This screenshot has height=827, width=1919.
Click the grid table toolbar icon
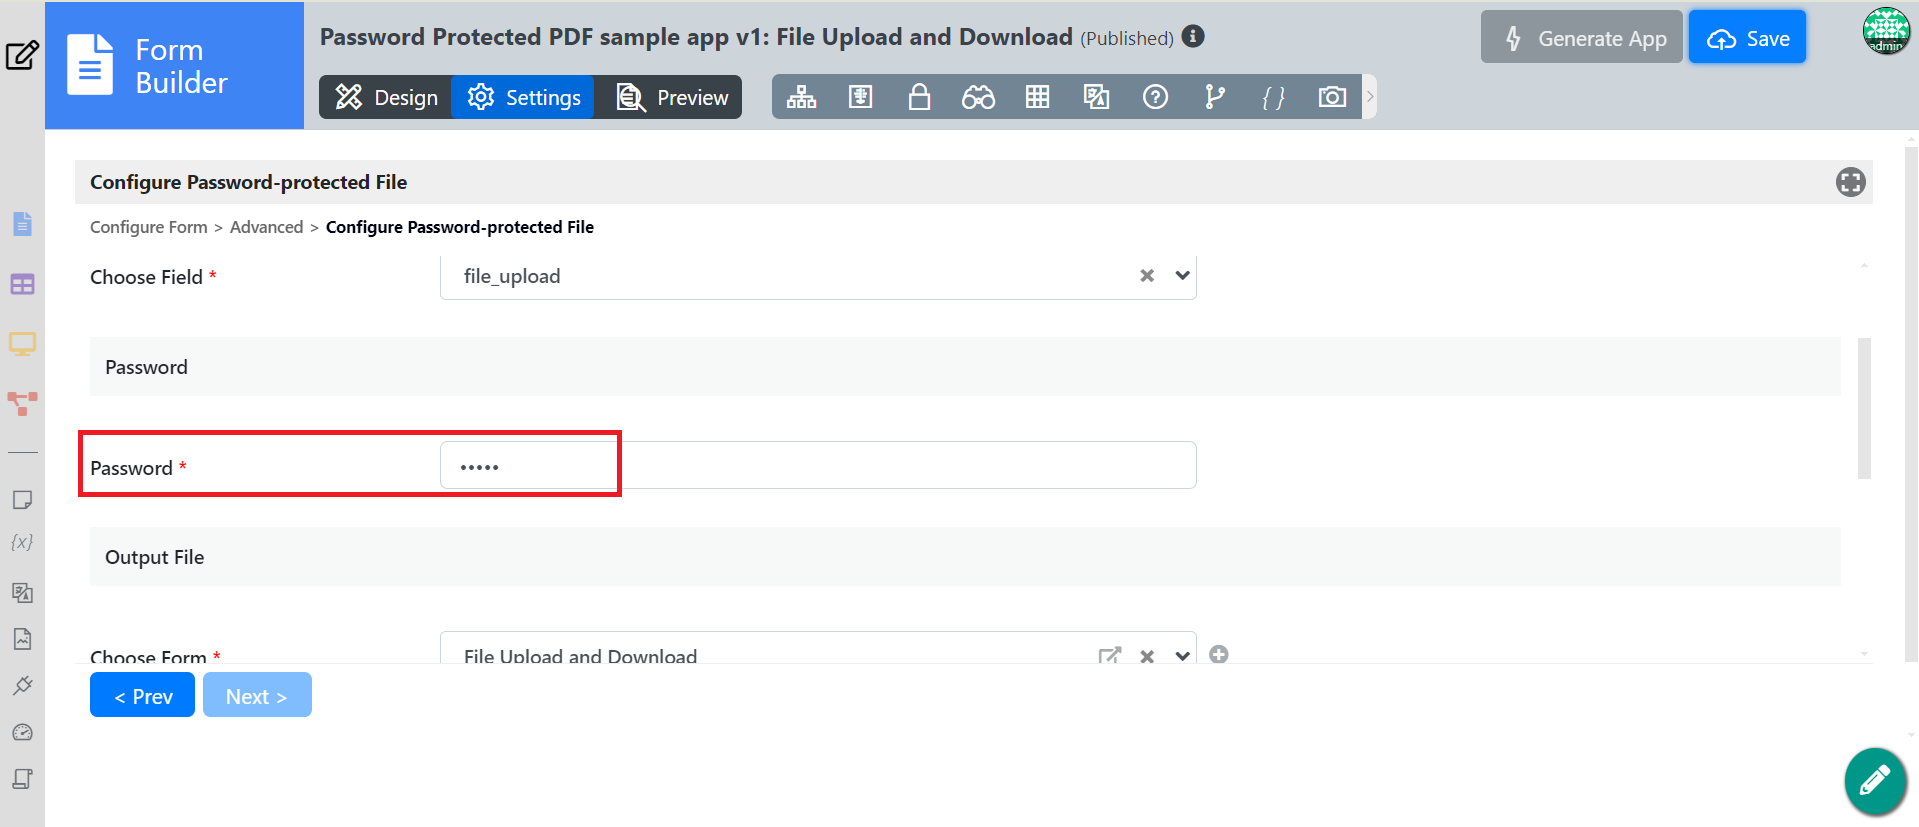1037,97
